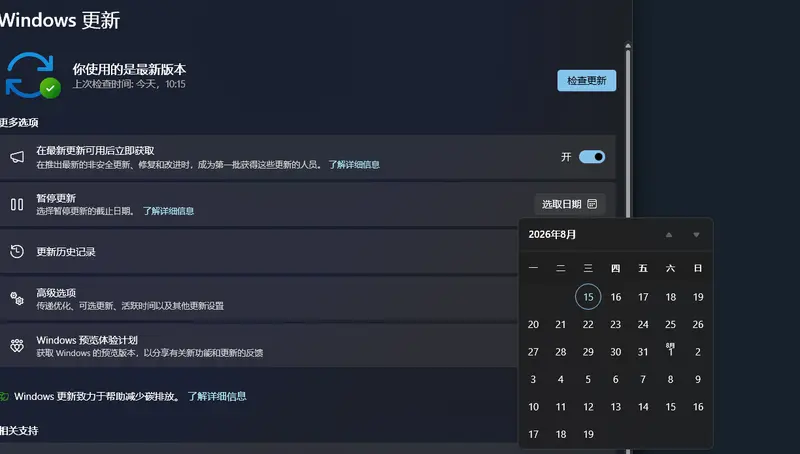Open 了解详细信息 link about carbon emissions
The height and width of the screenshot is (454, 800).
(x=217, y=396)
